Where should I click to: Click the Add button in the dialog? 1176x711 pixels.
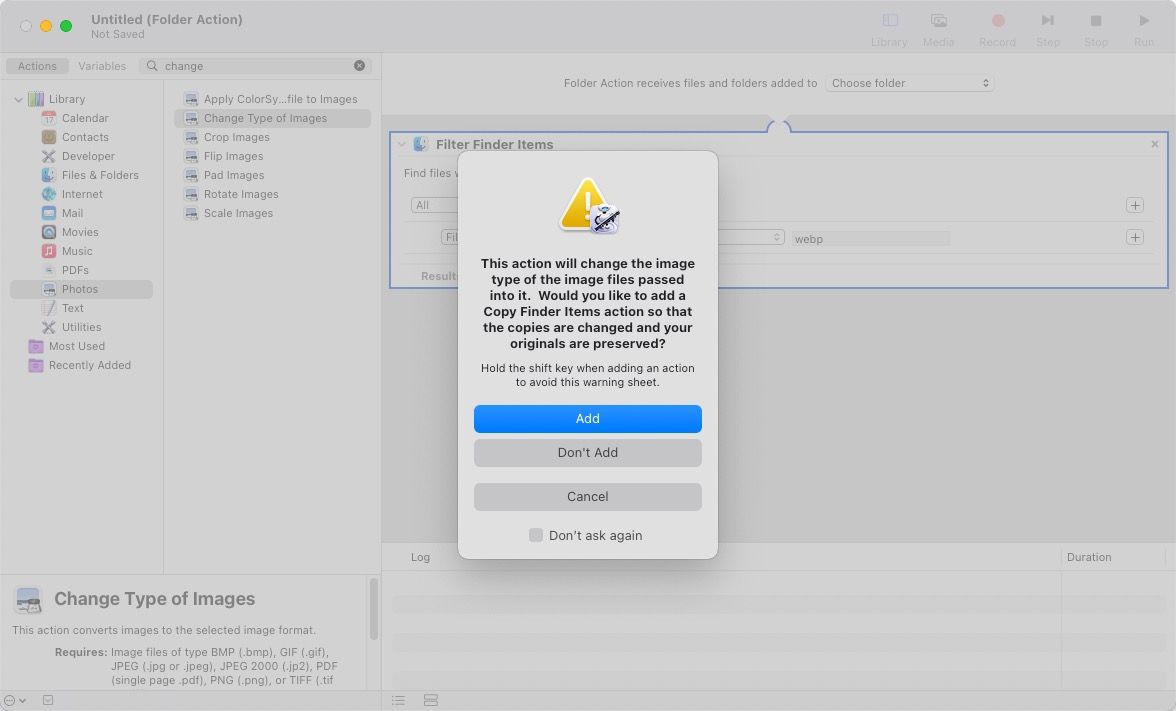(587, 418)
